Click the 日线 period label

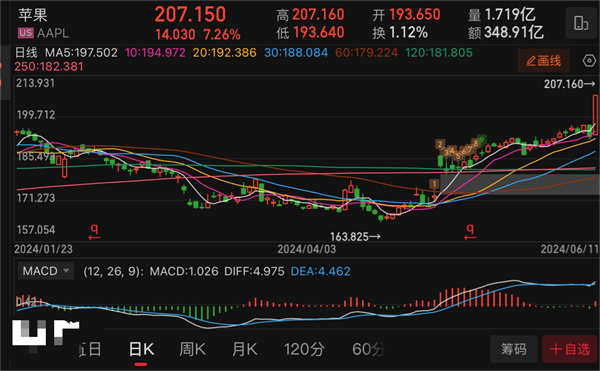coord(26,52)
